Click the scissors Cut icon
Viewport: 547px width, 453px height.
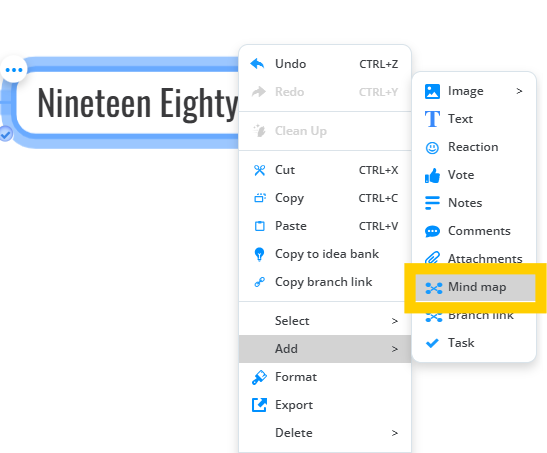260,170
